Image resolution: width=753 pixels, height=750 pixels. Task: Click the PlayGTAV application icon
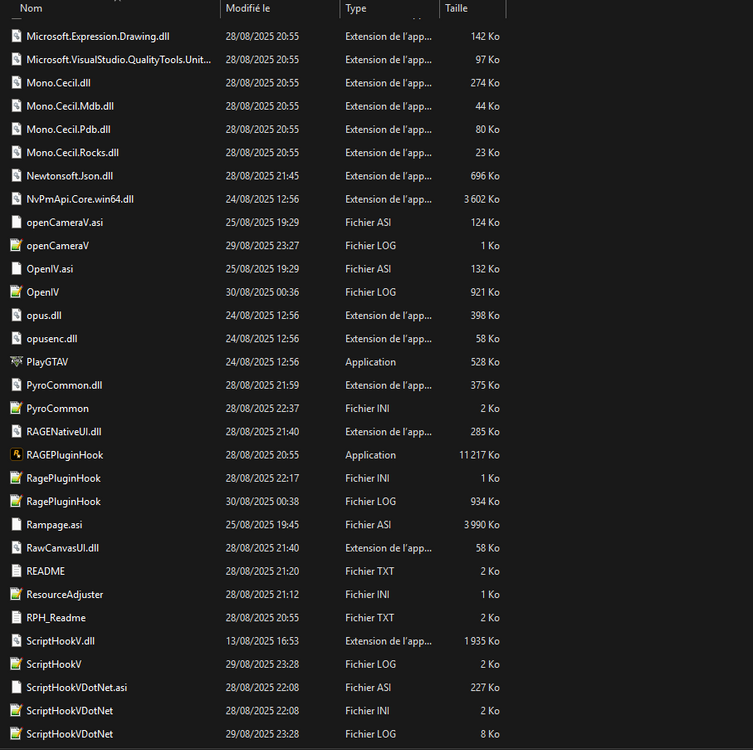tap(16, 362)
